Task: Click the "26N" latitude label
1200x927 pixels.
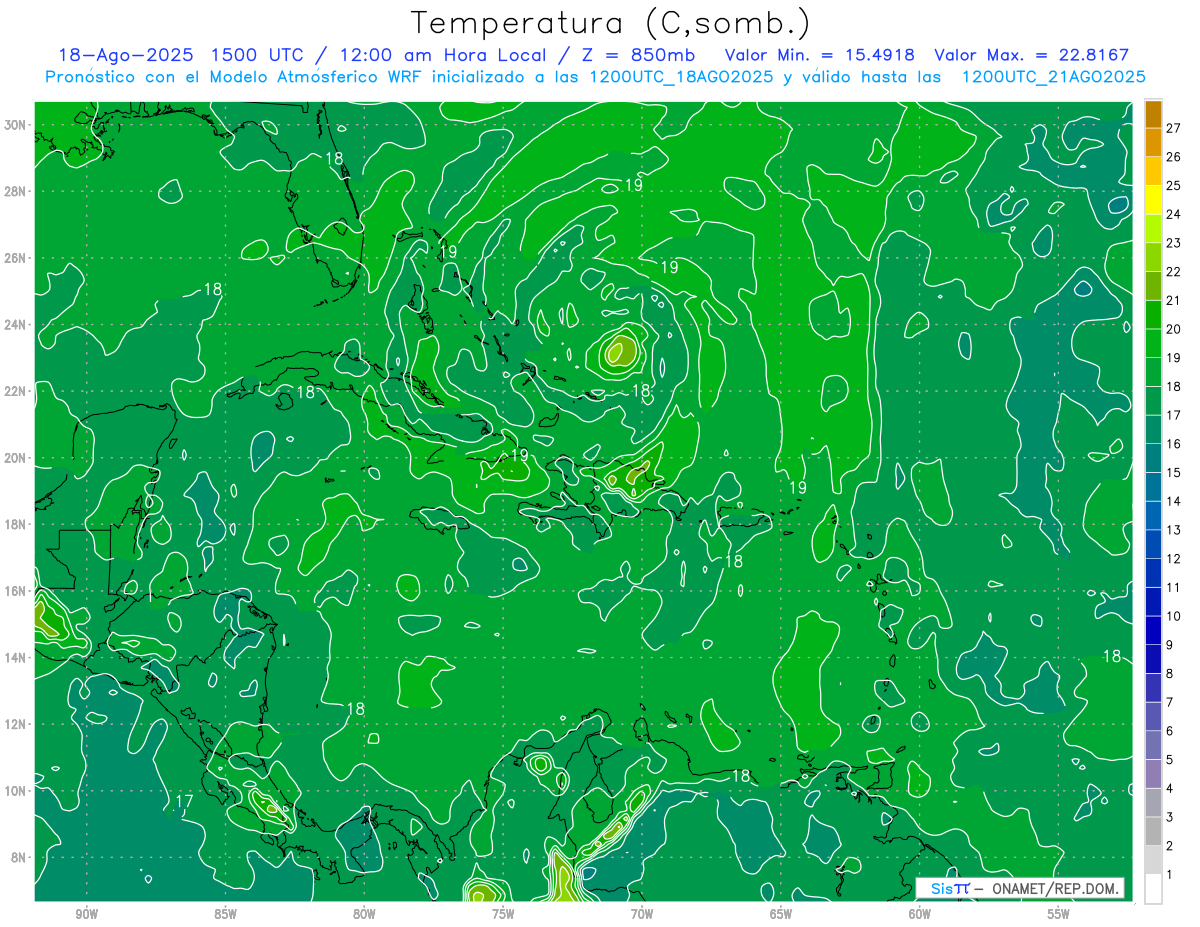Action: 17,258
